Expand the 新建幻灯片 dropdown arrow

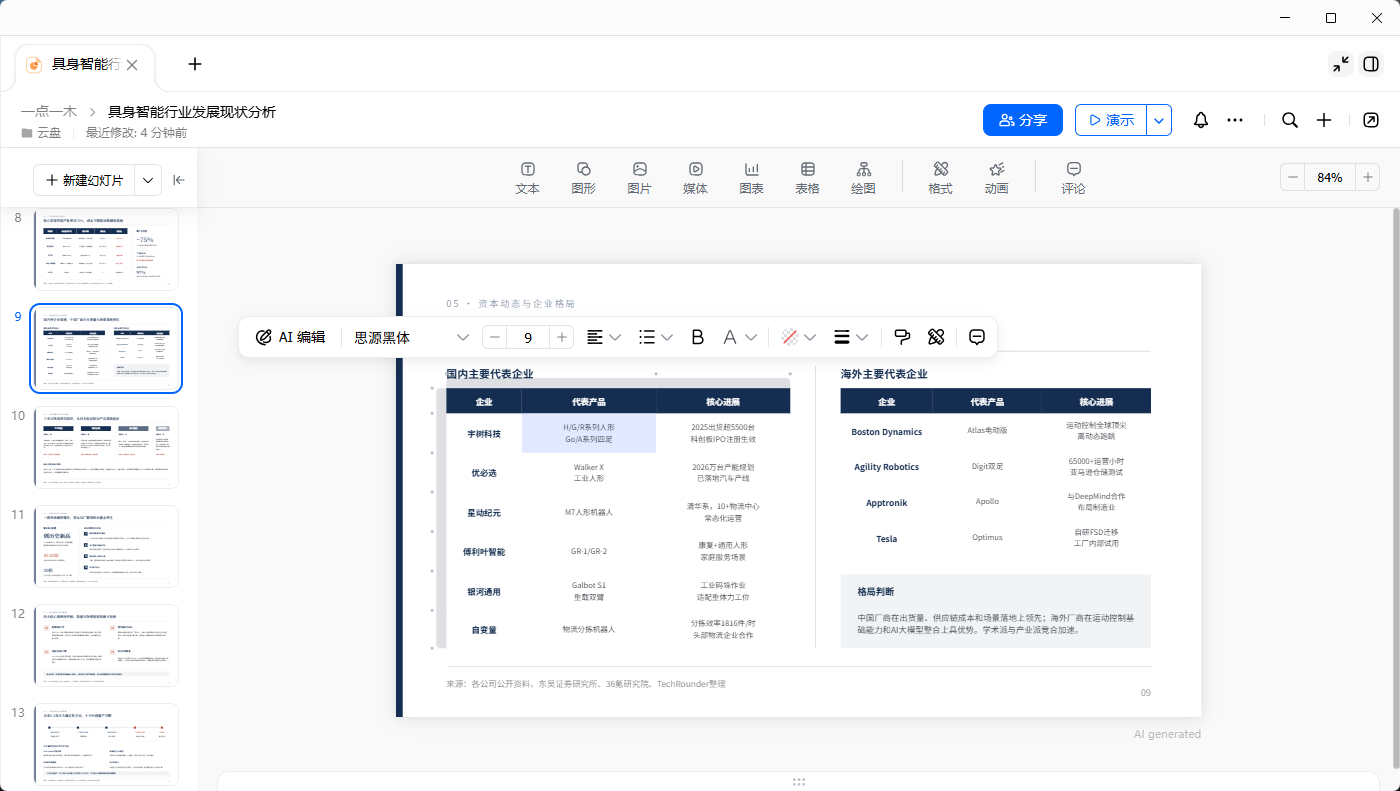tap(148, 180)
